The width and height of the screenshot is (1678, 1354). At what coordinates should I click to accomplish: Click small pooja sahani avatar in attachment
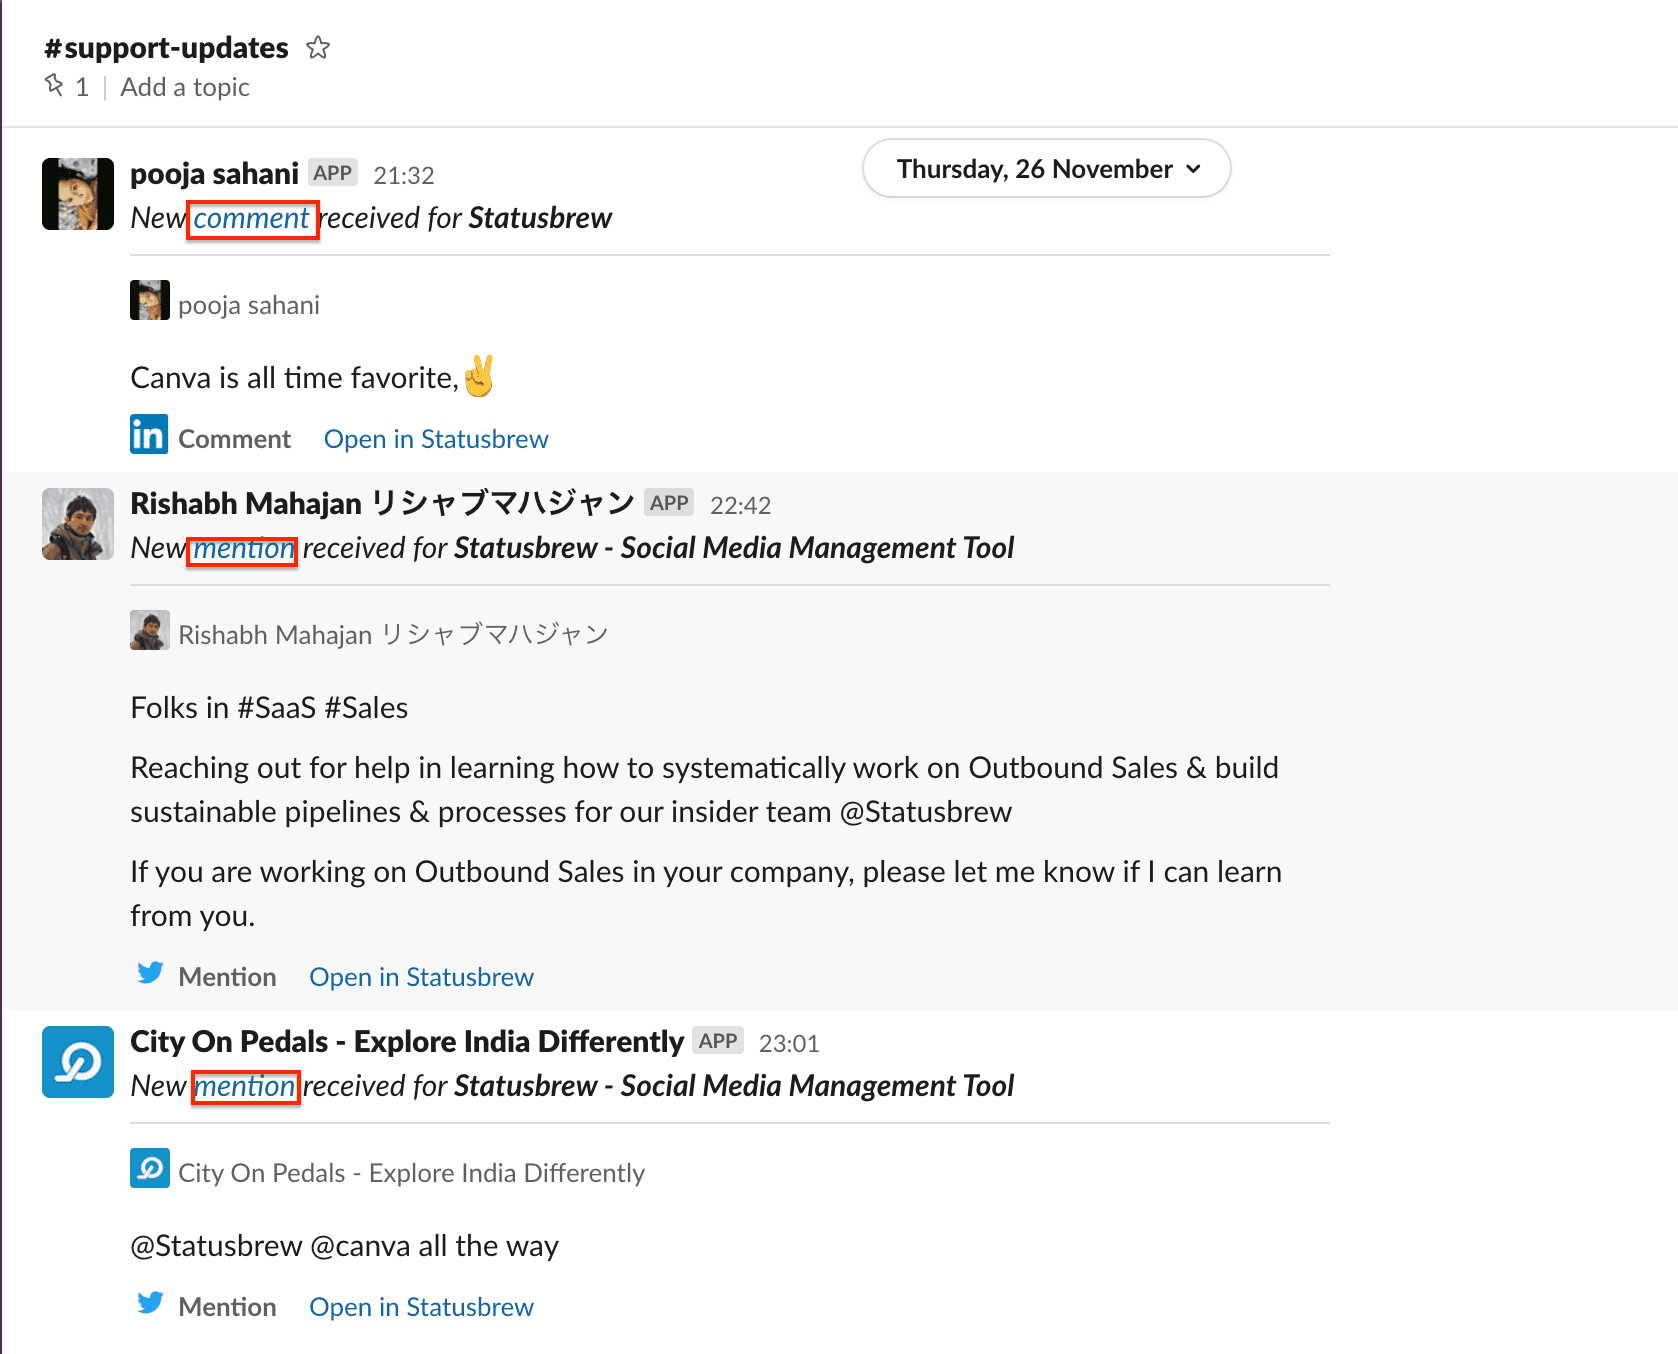(x=150, y=300)
